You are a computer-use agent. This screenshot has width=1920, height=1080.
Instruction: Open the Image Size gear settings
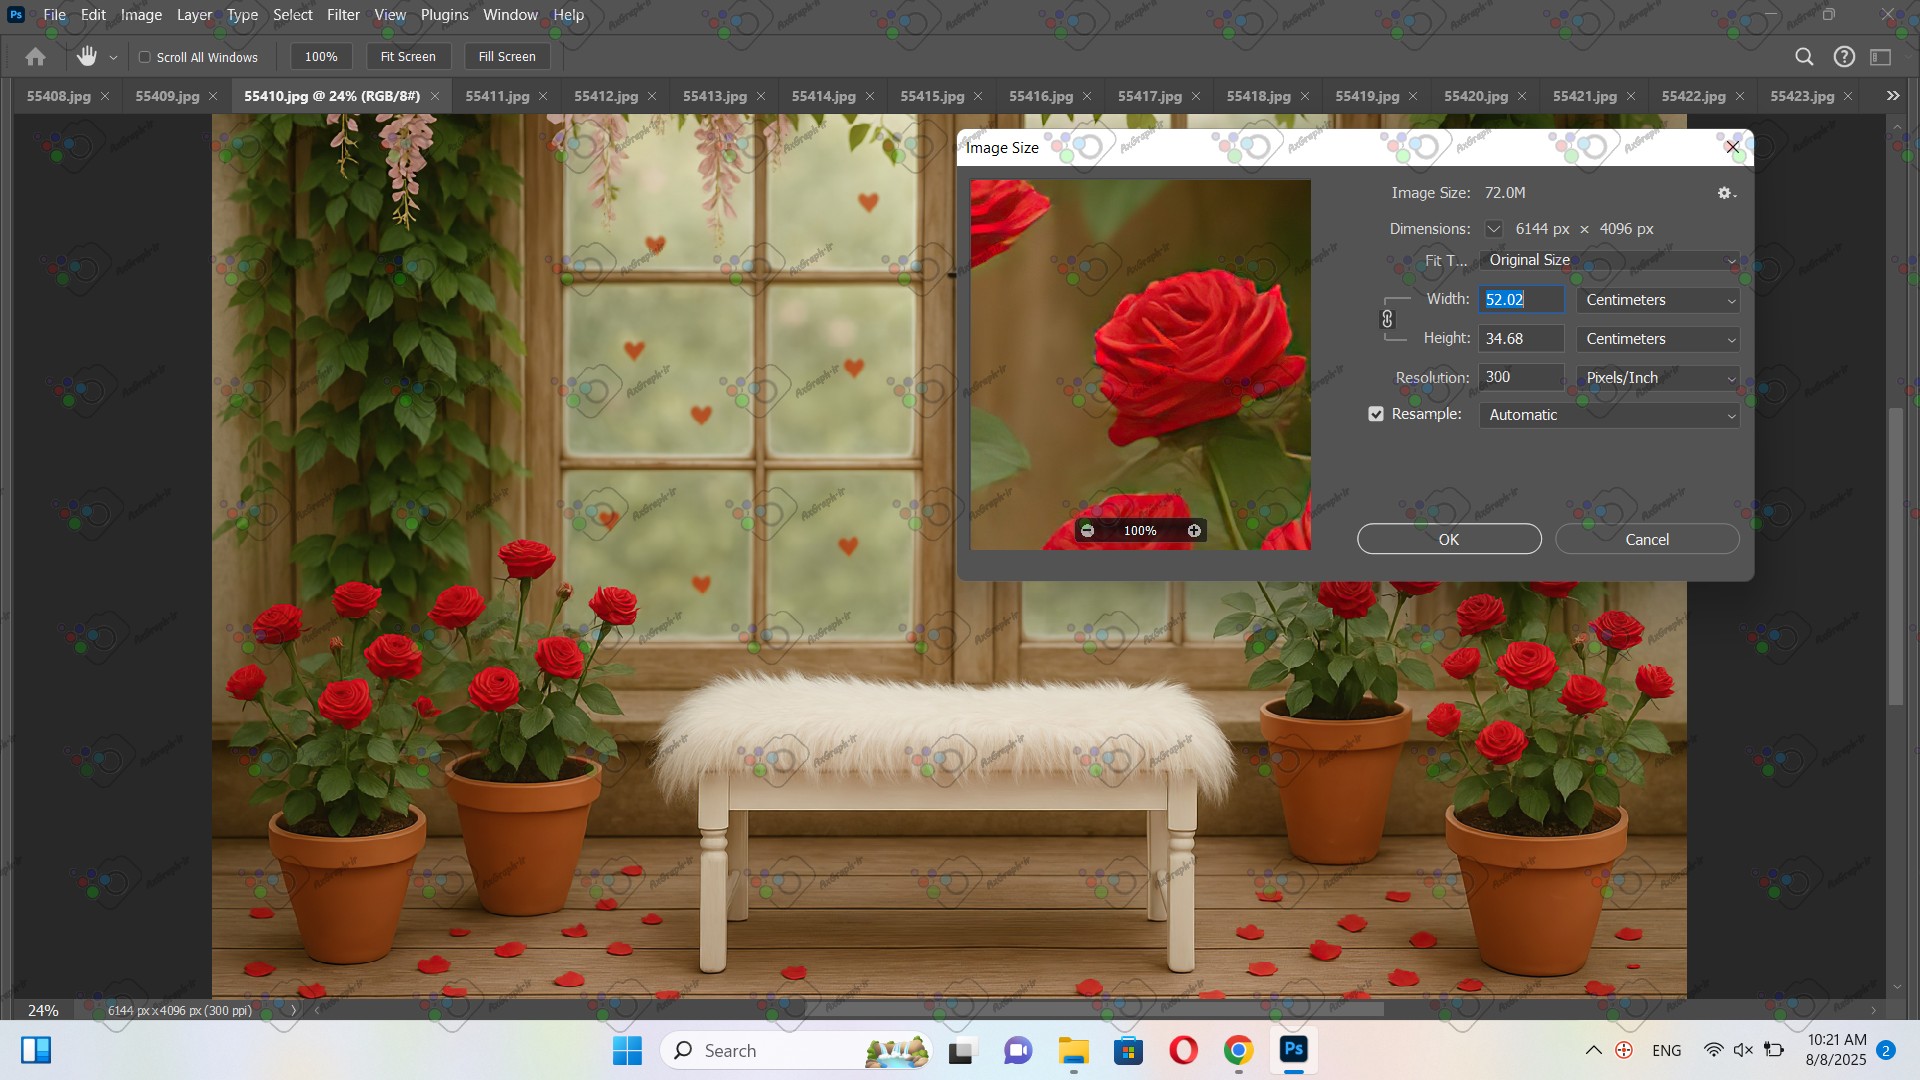pyautogui.click(x=1726, y=193)
